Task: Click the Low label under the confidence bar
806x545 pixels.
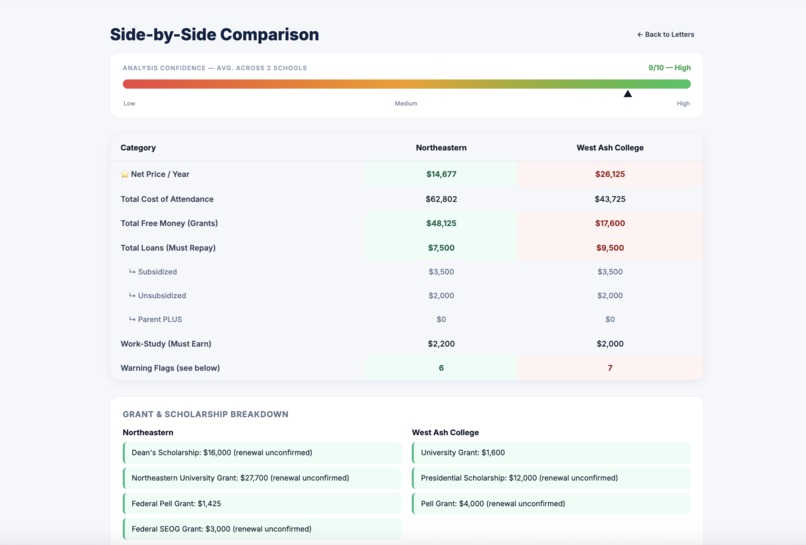Action: click(x=129, y=103)
